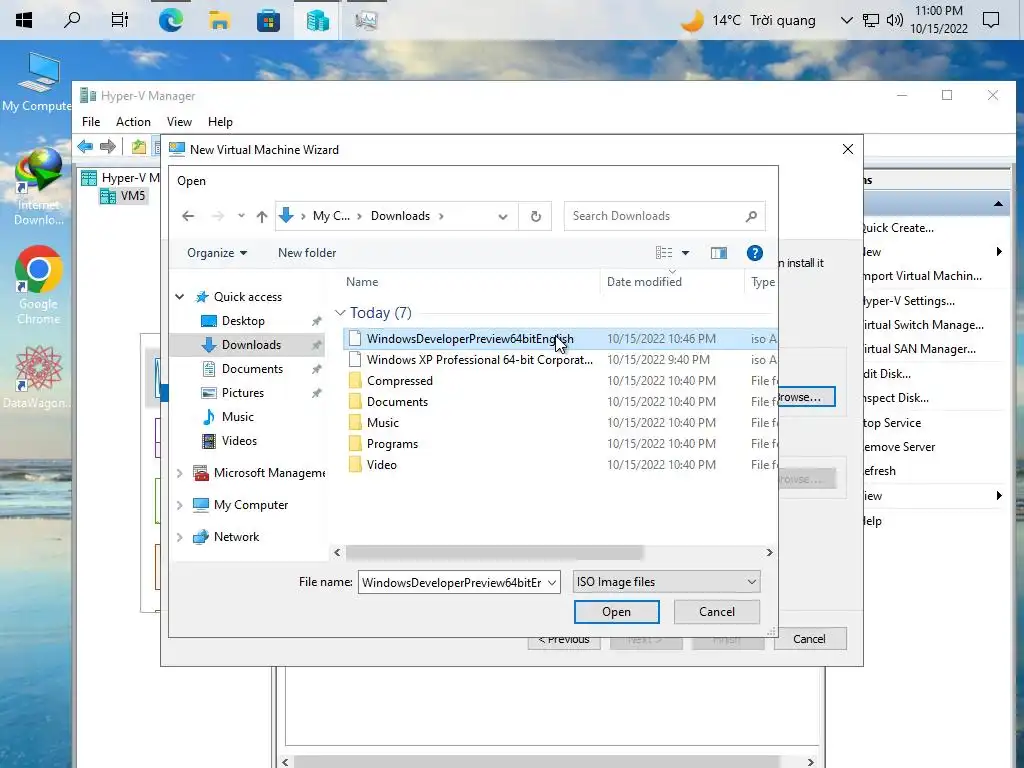Open Microsoft Edge from taskbar
This screenshot has width=1024, height=768.
pos(170,20)
